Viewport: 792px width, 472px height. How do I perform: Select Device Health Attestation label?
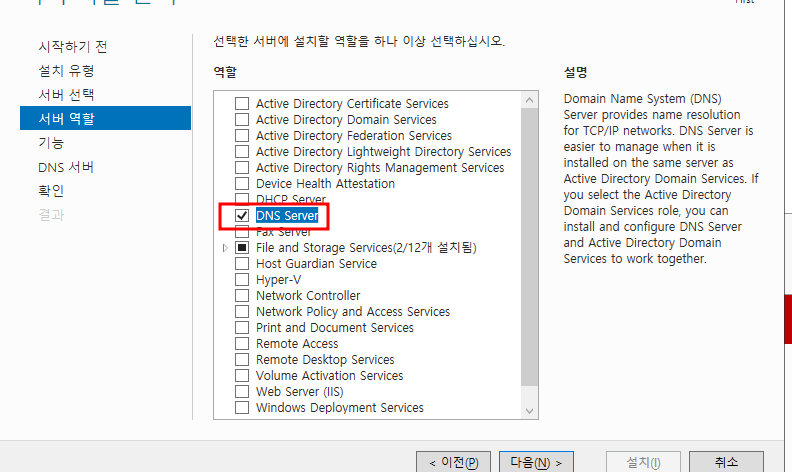point(325,183)
